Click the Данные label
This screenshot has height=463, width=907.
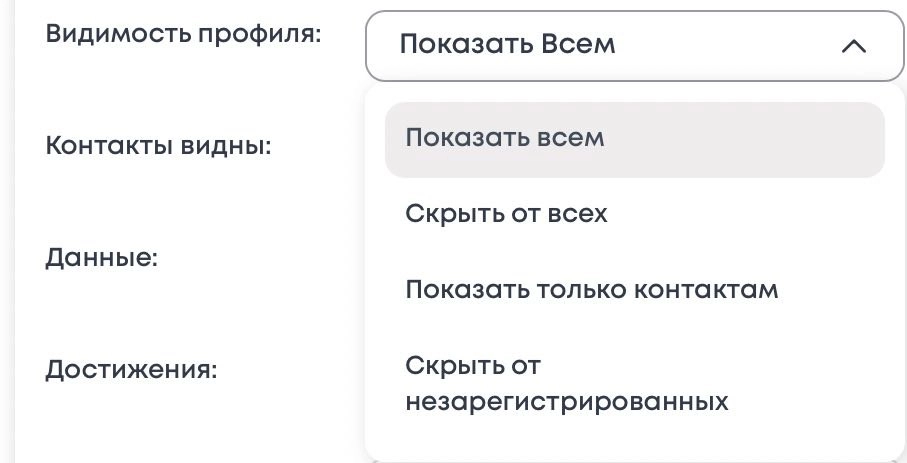pyautogui.click(x=102, y=257)
